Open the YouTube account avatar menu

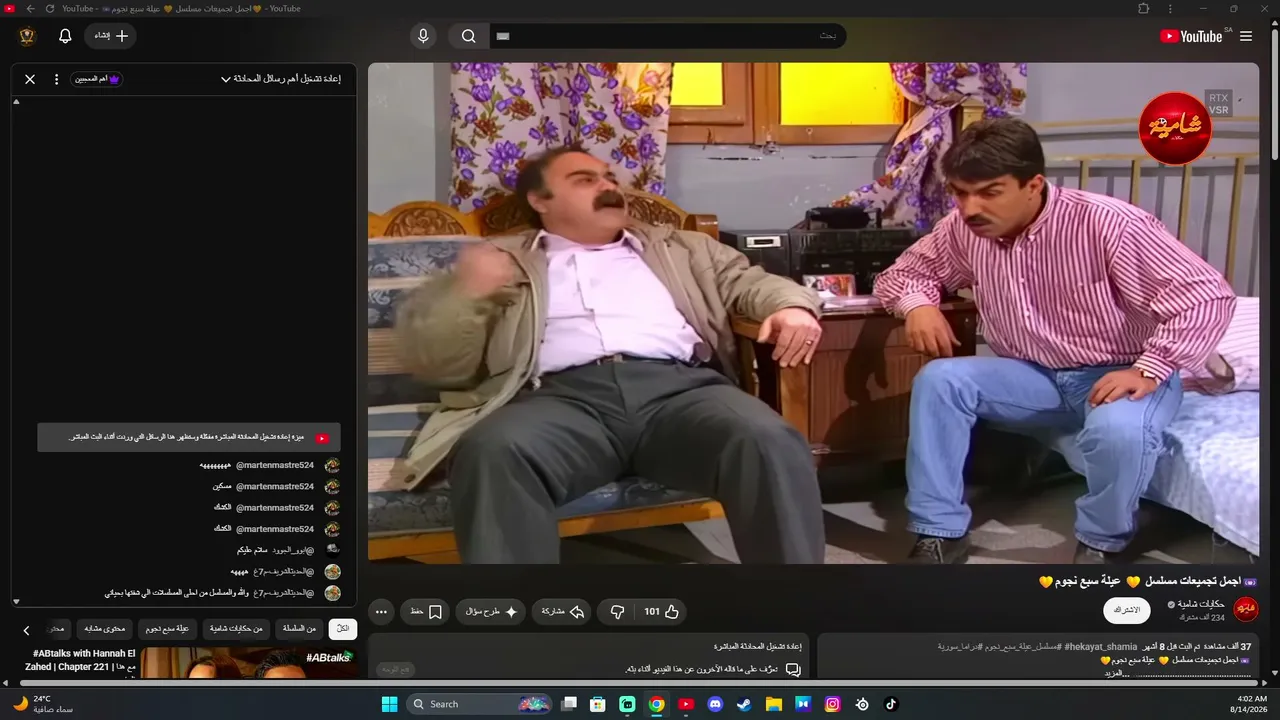pos(27,36)
